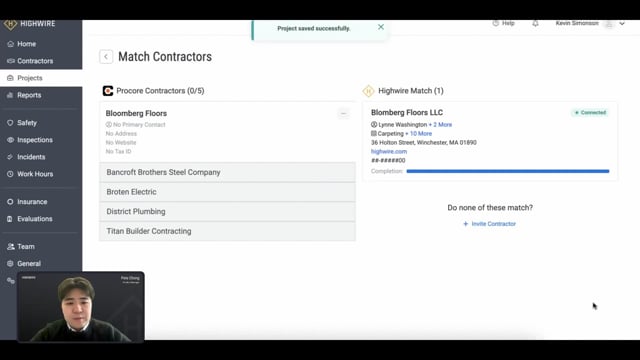Click the Blomberg Floors LLC match title
Viewport: 640px width, 360px height.
(x=407, y=113)
